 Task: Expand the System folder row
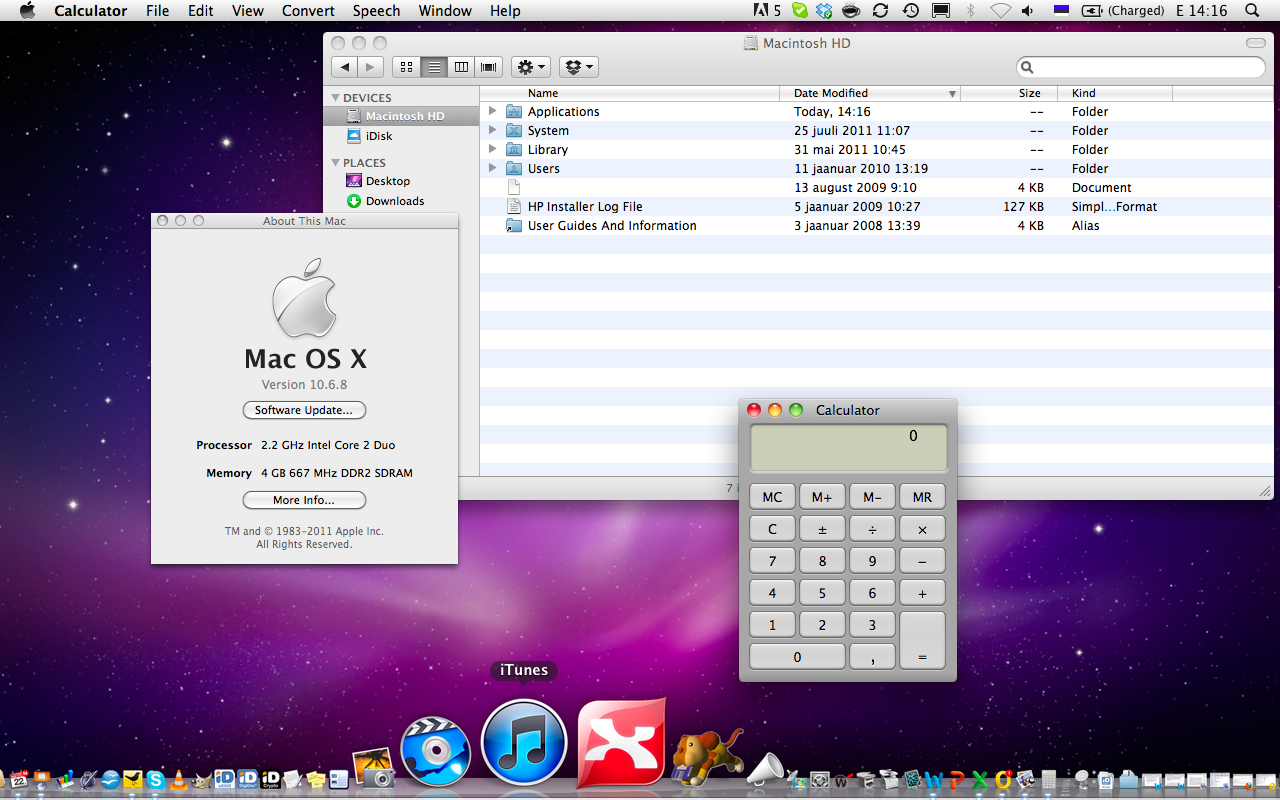(492, 130)
